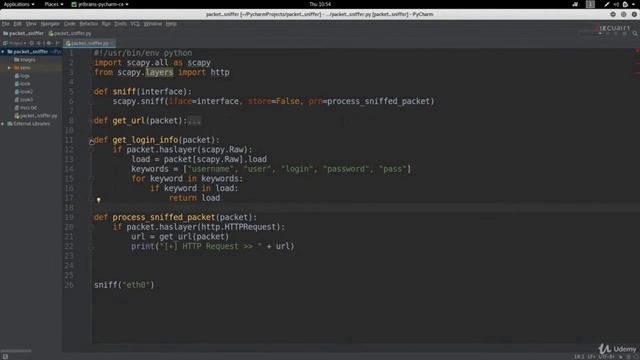Select the images folder in project tree

tap(24, 60)
